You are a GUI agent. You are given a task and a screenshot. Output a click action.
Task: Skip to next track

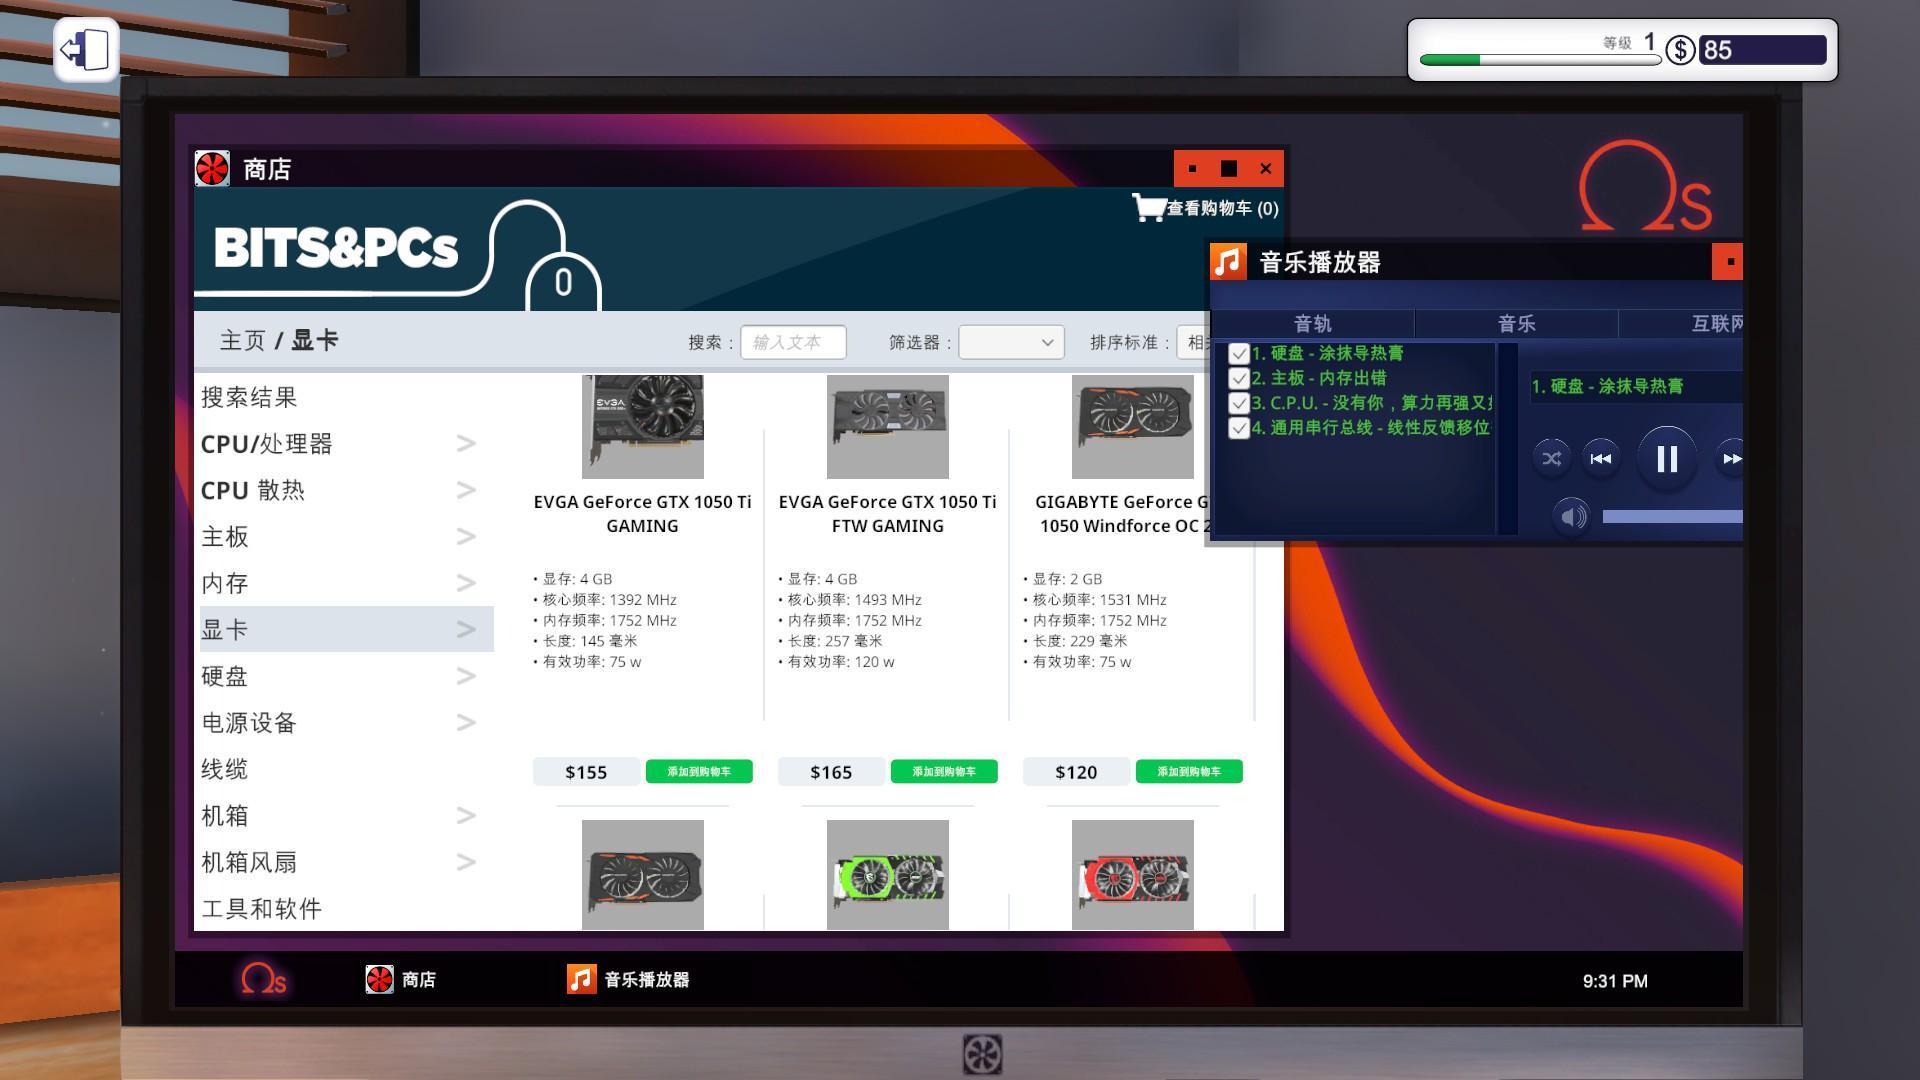pyautogui.click(x=1730, y=458)
